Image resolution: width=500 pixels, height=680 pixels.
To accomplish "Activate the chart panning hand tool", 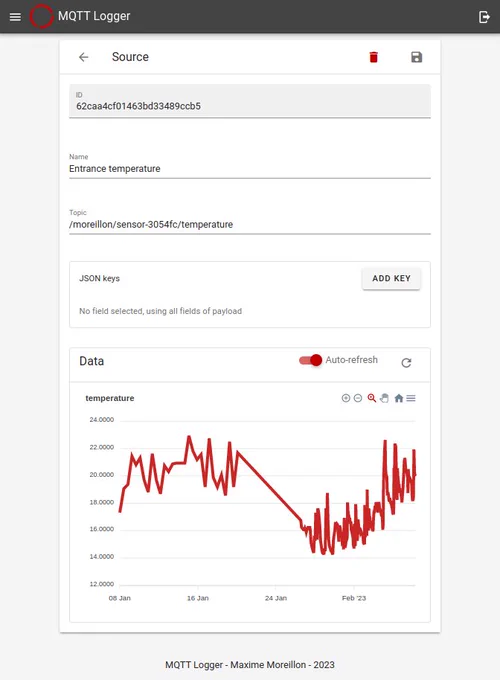I will point(385,398).
